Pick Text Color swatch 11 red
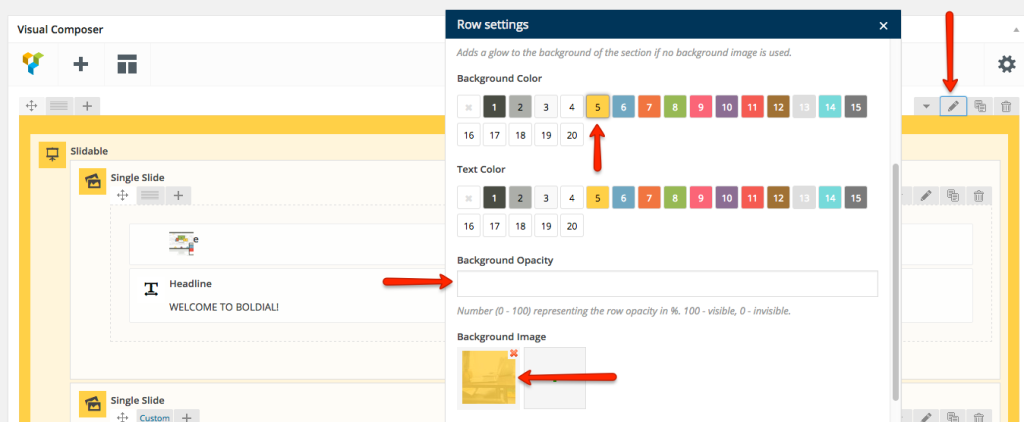 coord(752,197)
